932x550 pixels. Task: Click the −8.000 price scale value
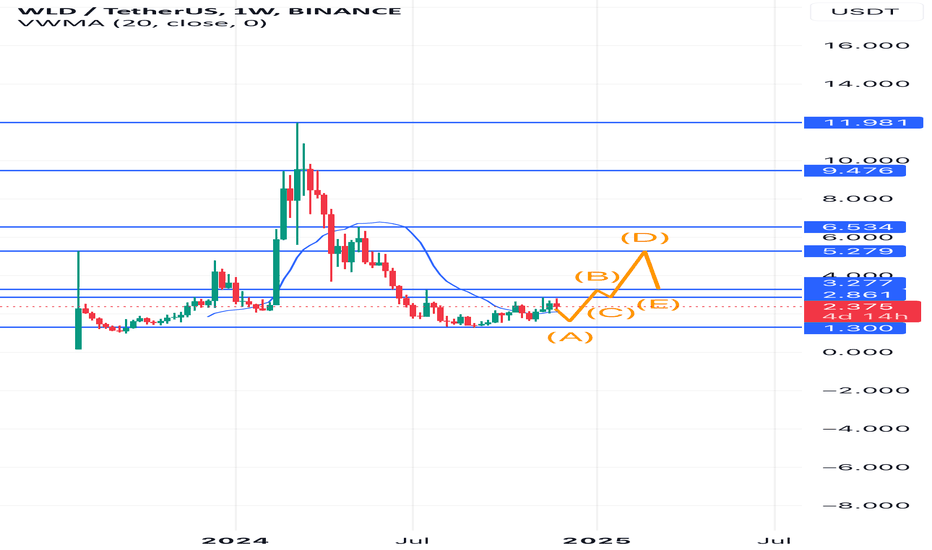(x=866, y=505)
